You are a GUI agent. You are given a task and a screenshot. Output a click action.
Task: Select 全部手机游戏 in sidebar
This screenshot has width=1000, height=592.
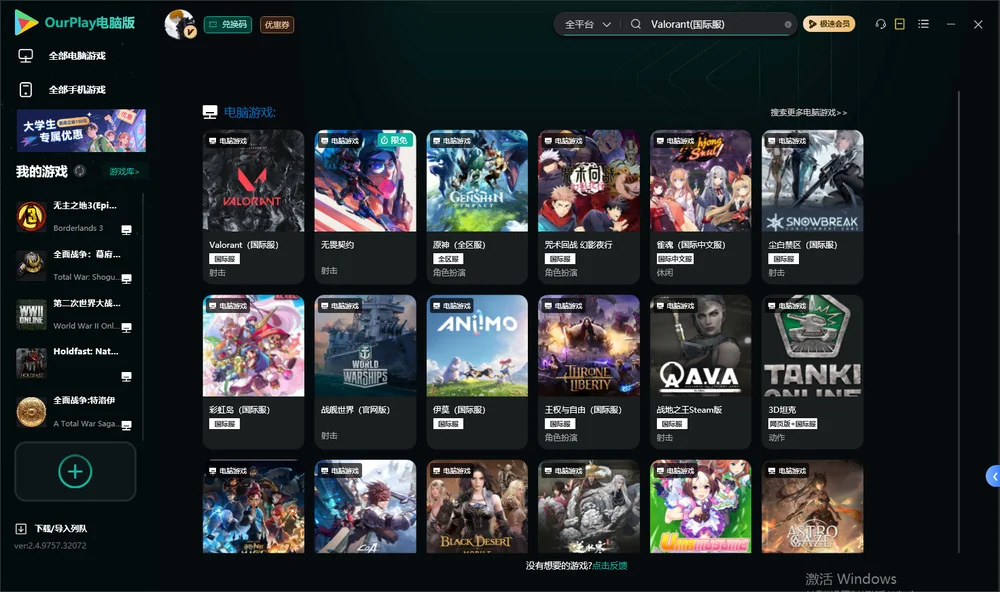tap(77, 90)
